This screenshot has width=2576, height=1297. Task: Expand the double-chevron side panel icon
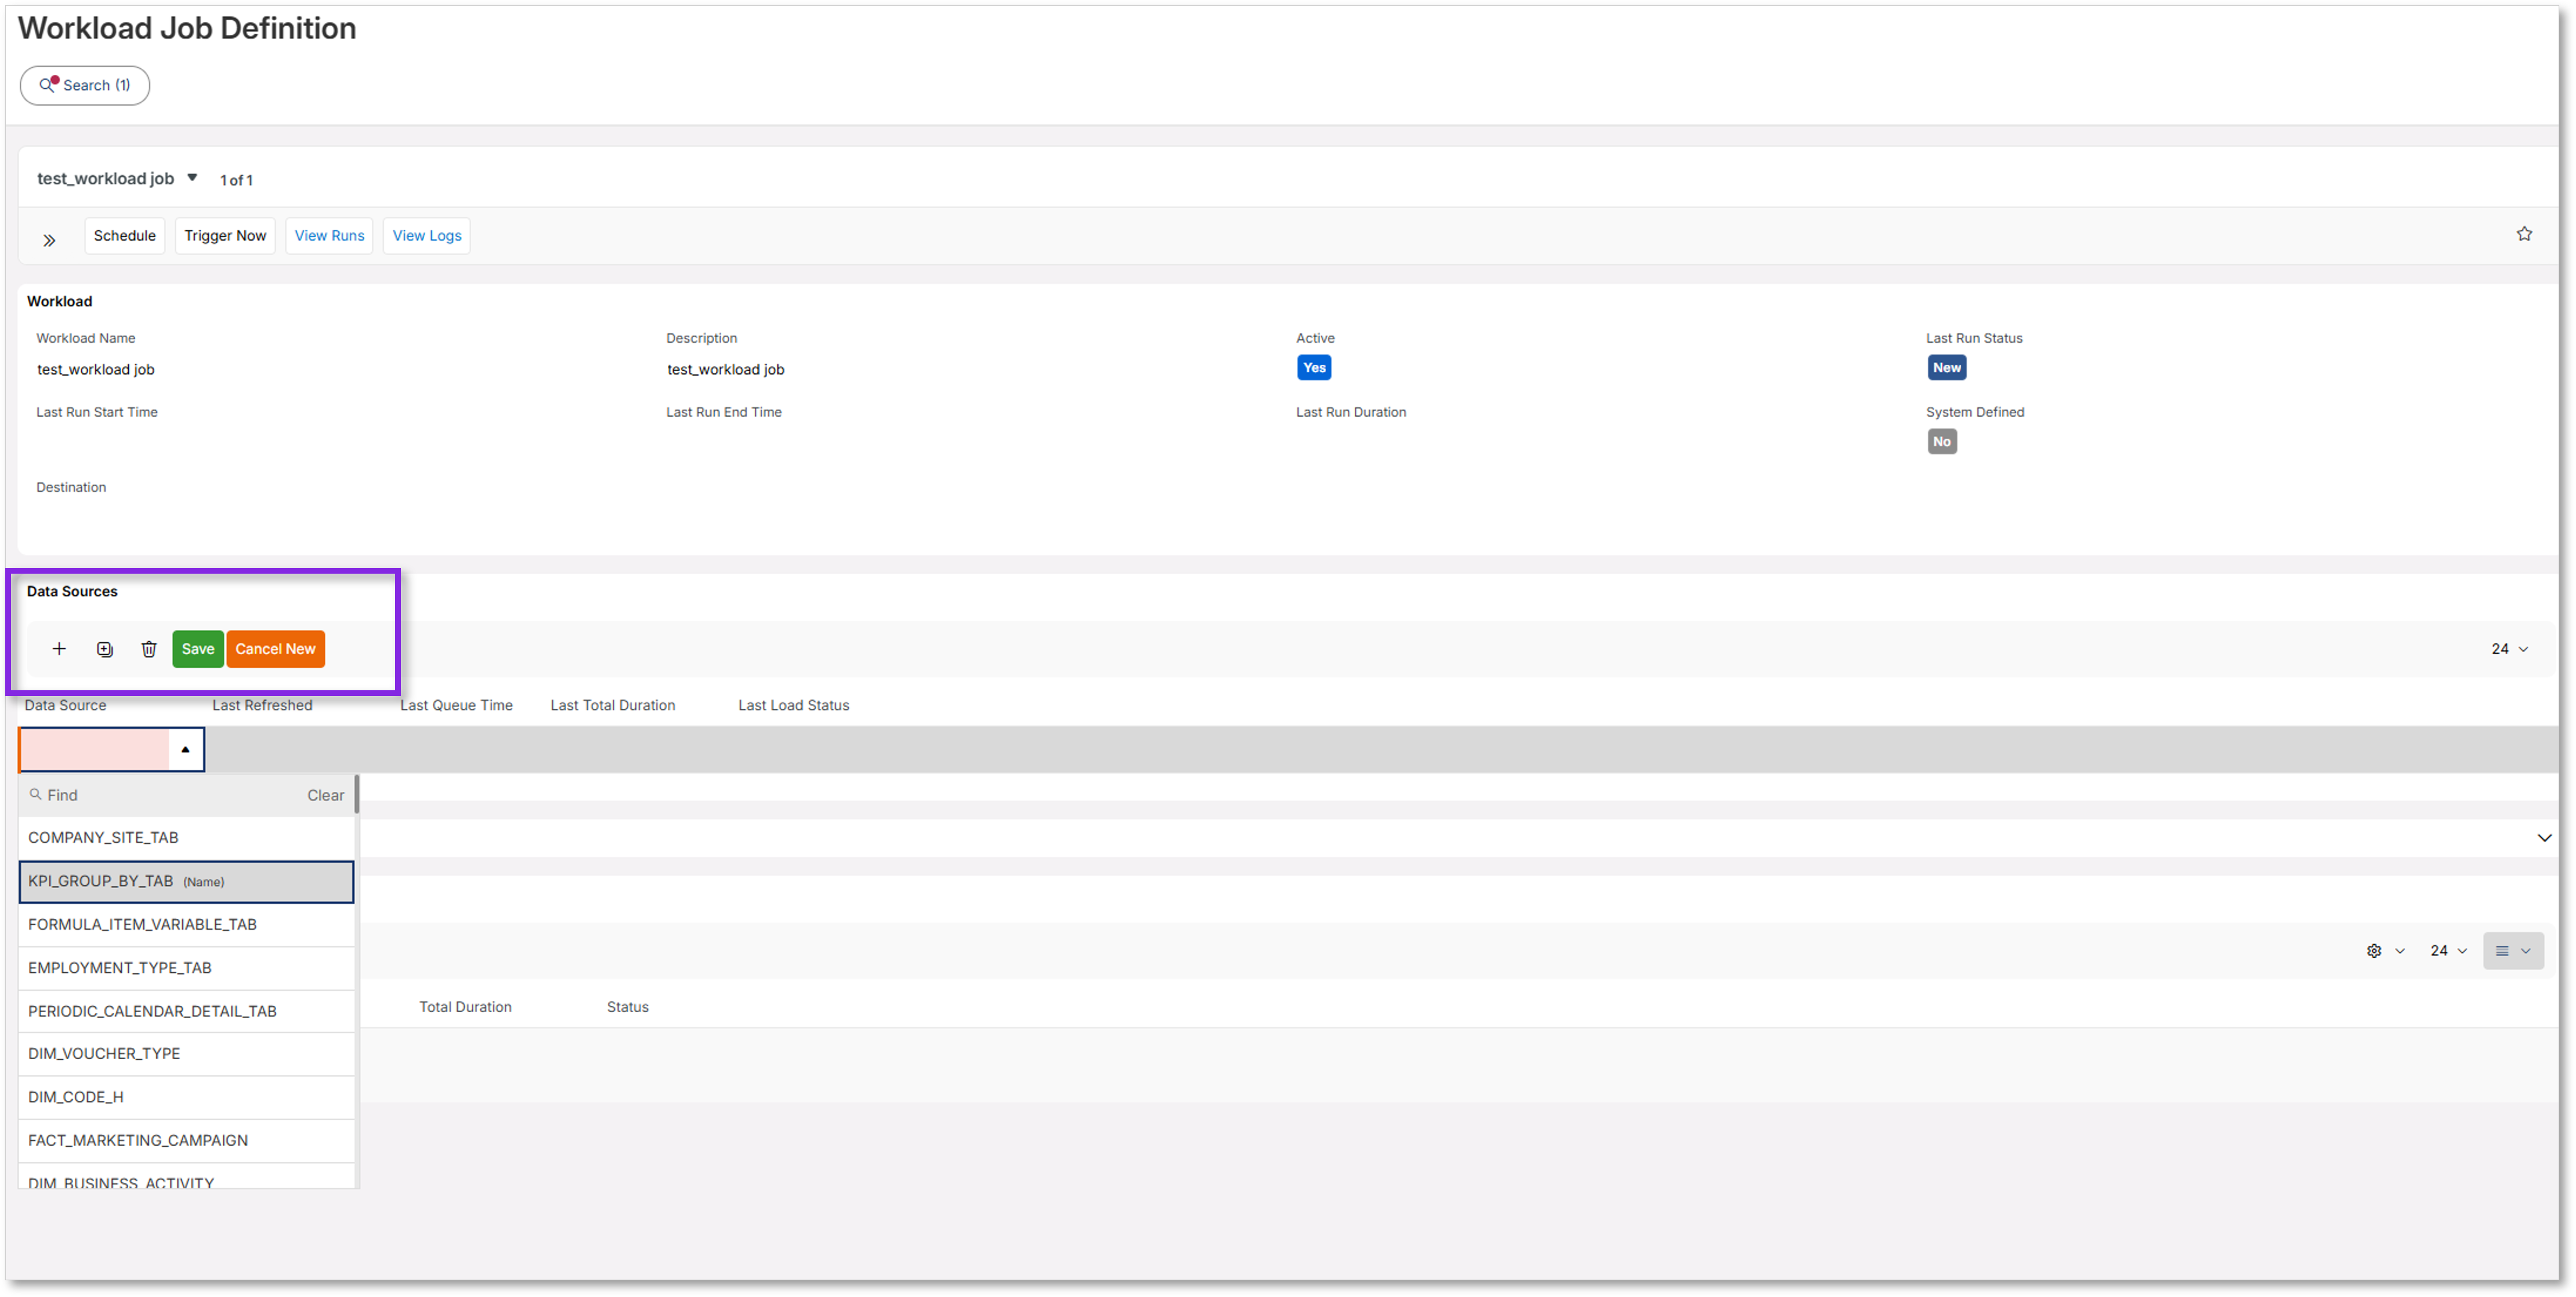[49, 240]
